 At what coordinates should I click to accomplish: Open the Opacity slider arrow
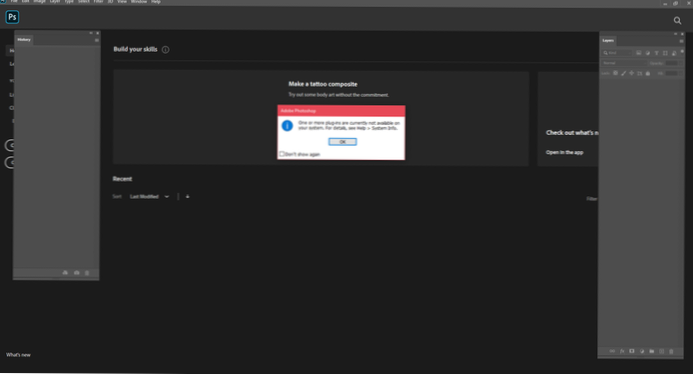pos(680,63)
